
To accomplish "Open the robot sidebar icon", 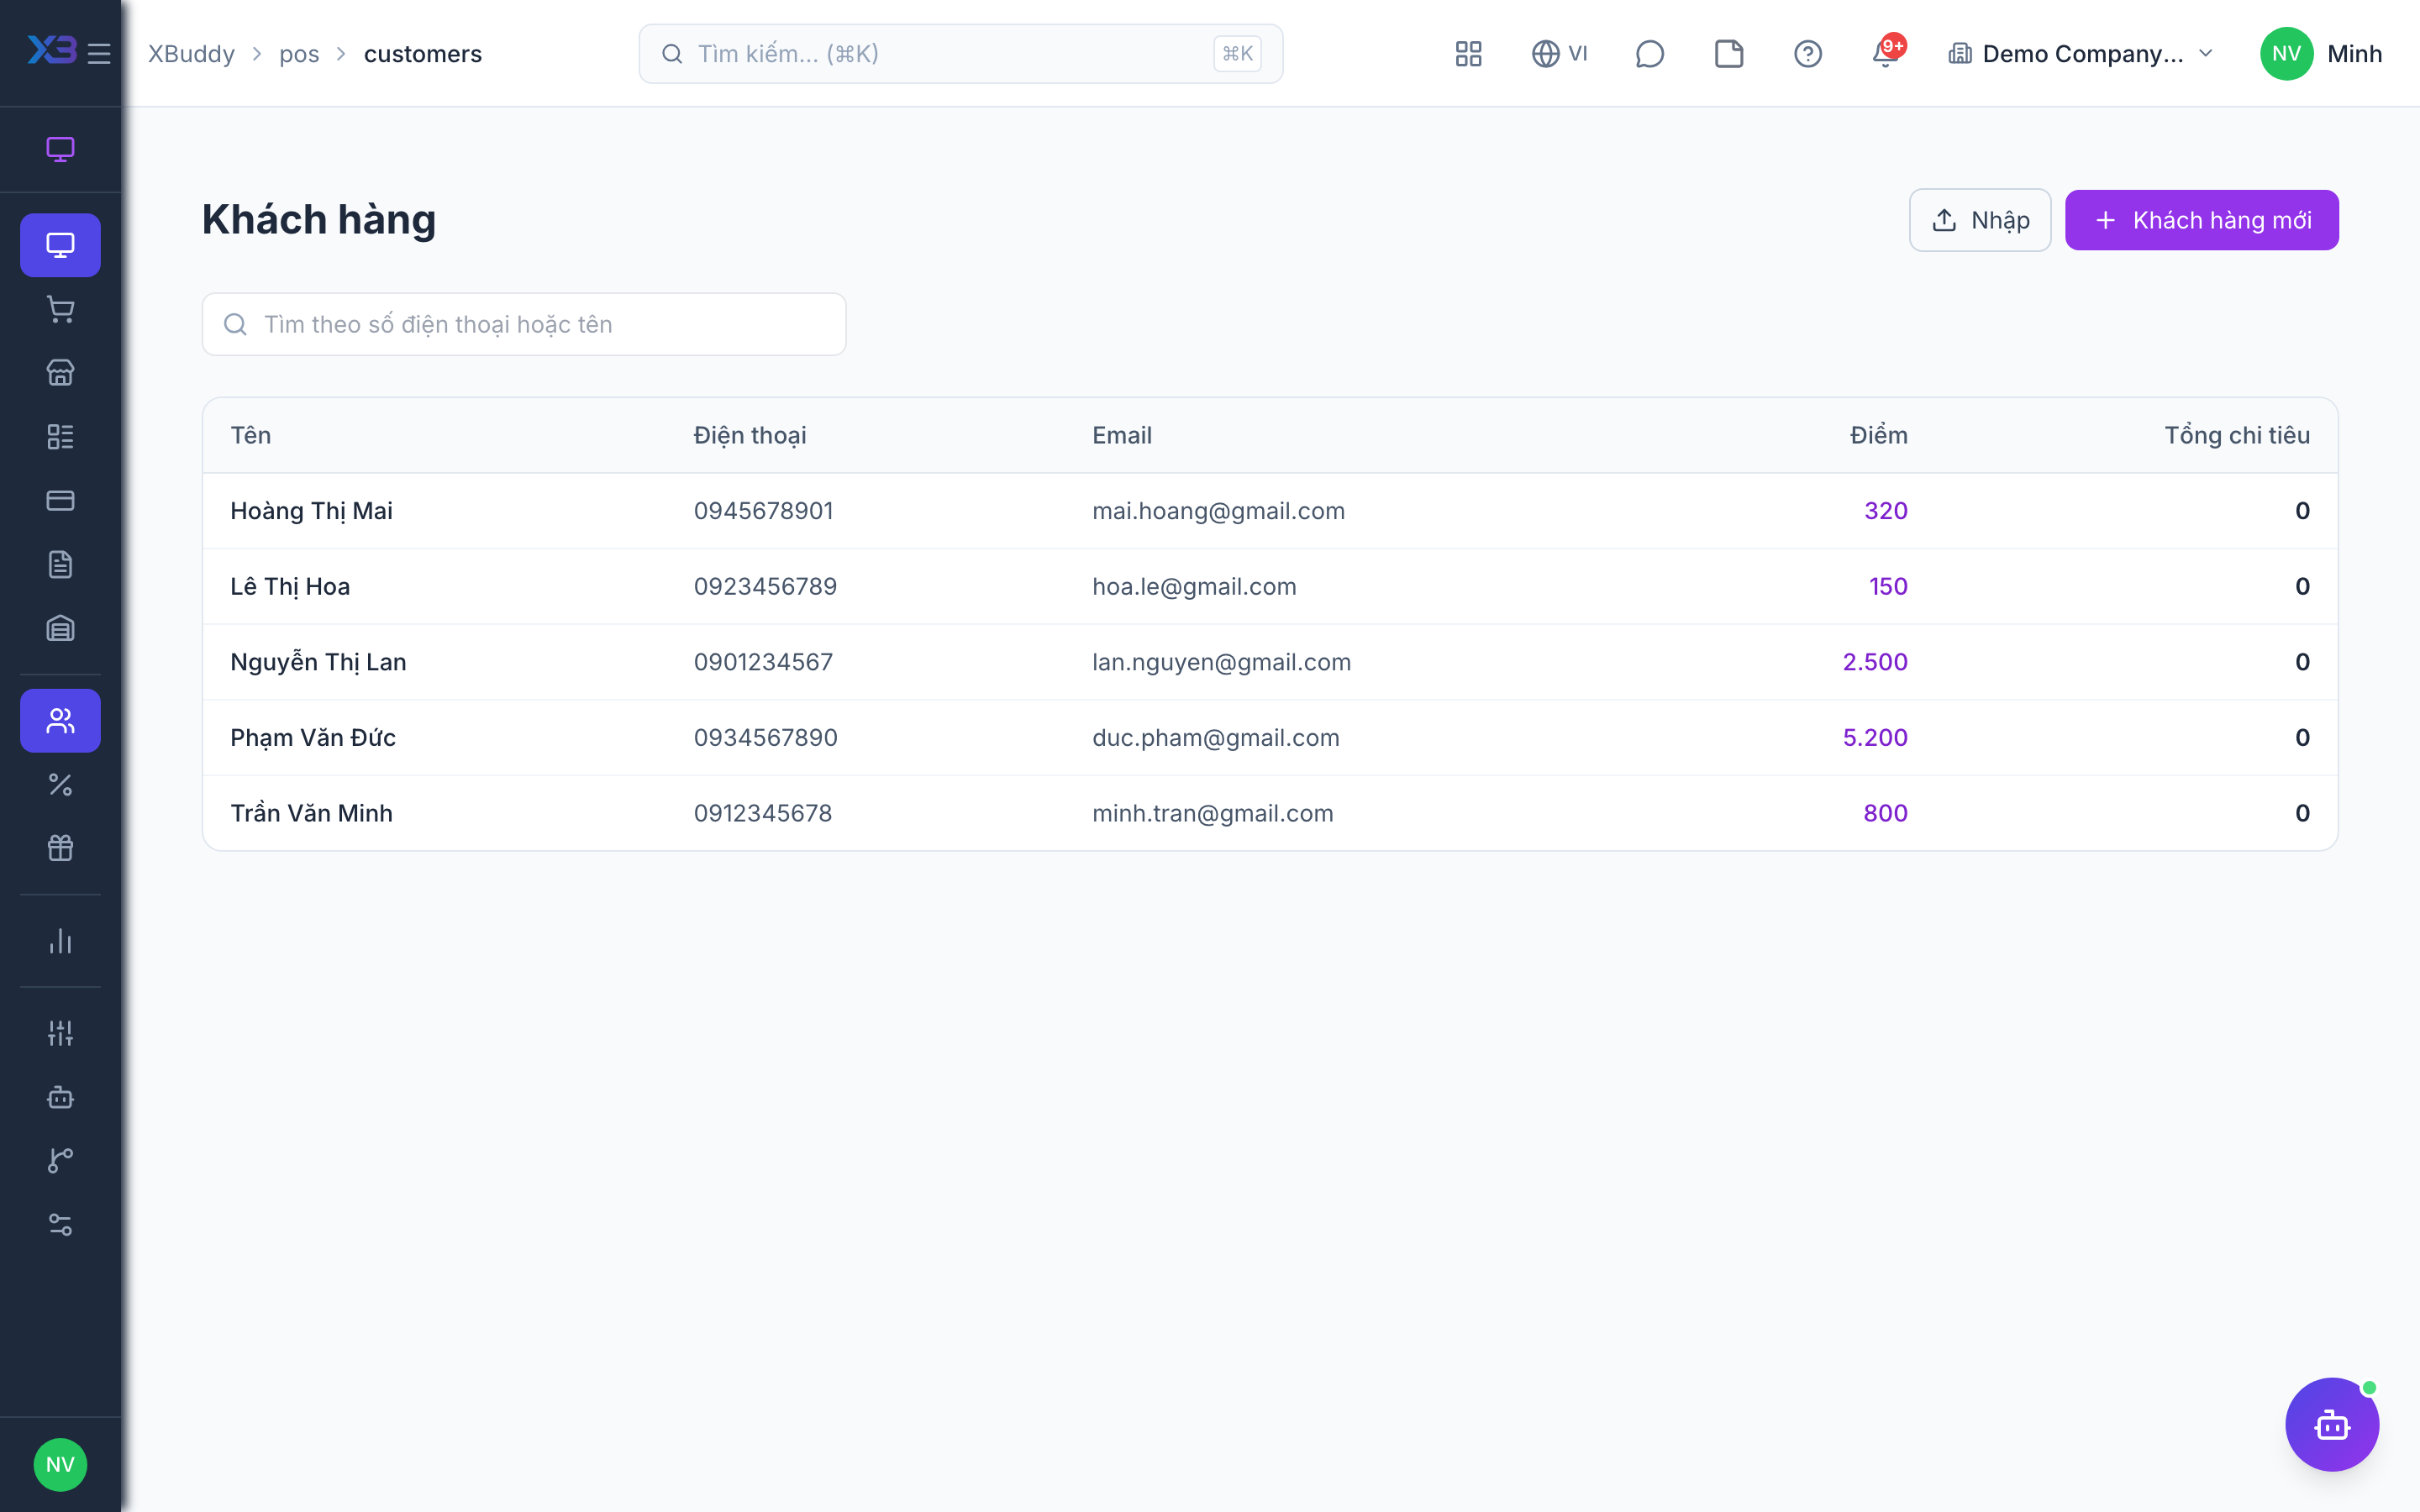I will click(x=60, y=1097).
